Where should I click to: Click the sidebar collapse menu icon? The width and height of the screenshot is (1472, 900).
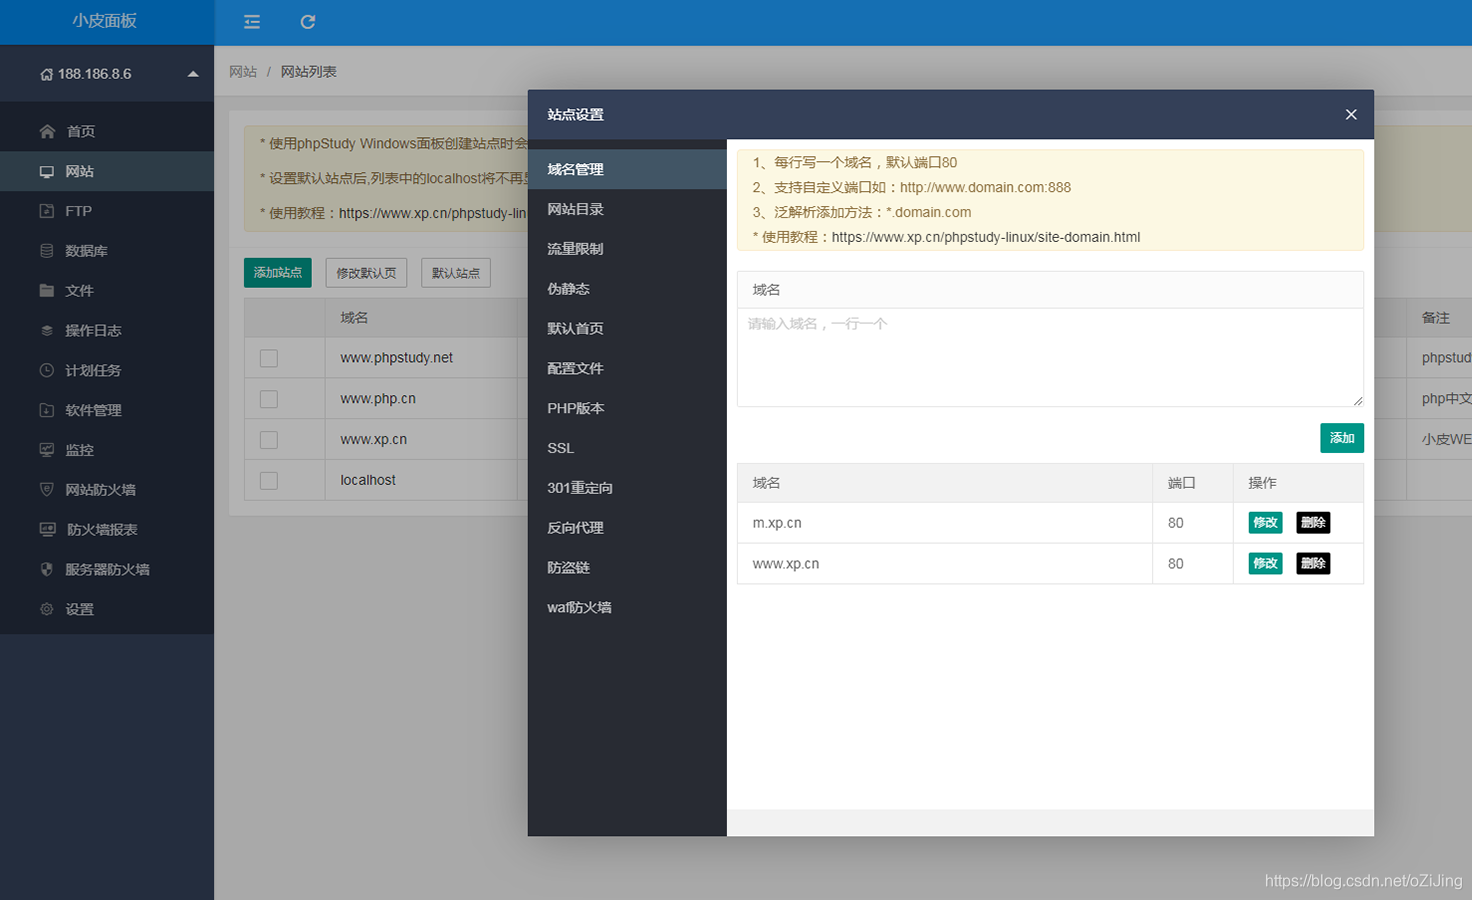click(252, 22)
